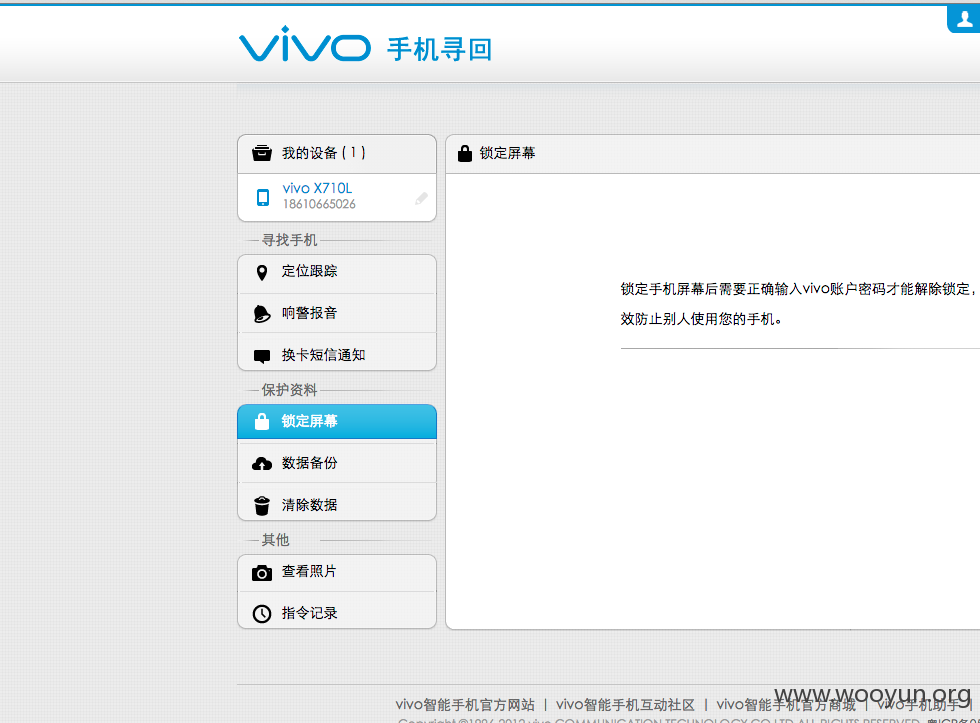The width and height of the screenshot is (980, 723).
Task: Click 保护资料 section label
Action: (x=289, y=390)
